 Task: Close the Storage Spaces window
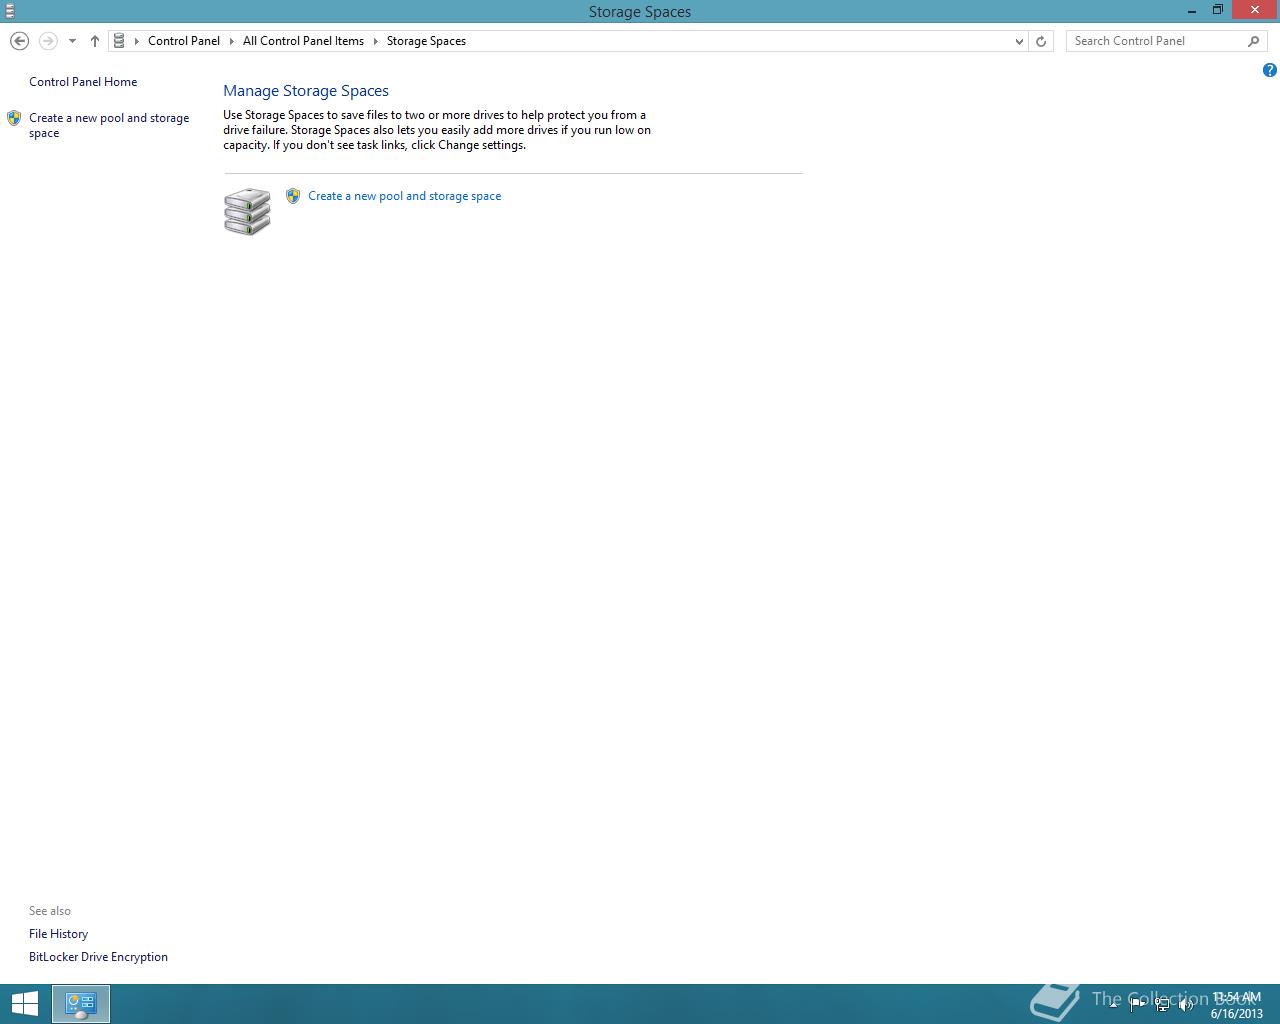[x=1255, y=10]
